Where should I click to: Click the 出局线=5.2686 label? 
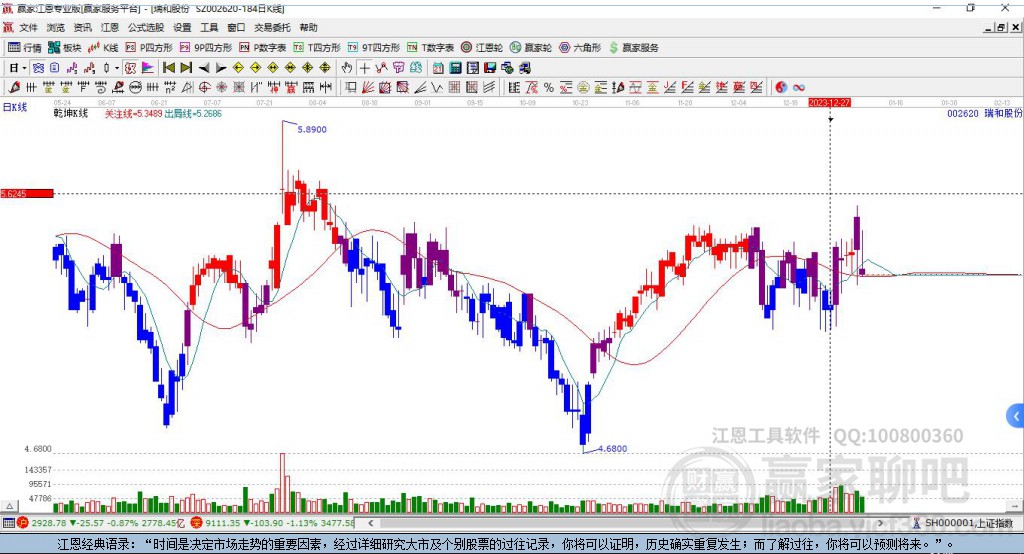click(193, 114)
